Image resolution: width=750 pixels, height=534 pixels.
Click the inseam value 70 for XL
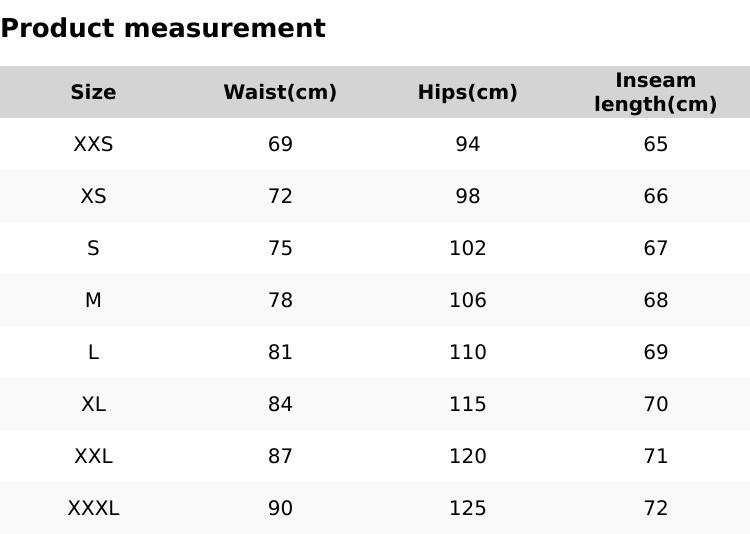[x=655, y=405]
